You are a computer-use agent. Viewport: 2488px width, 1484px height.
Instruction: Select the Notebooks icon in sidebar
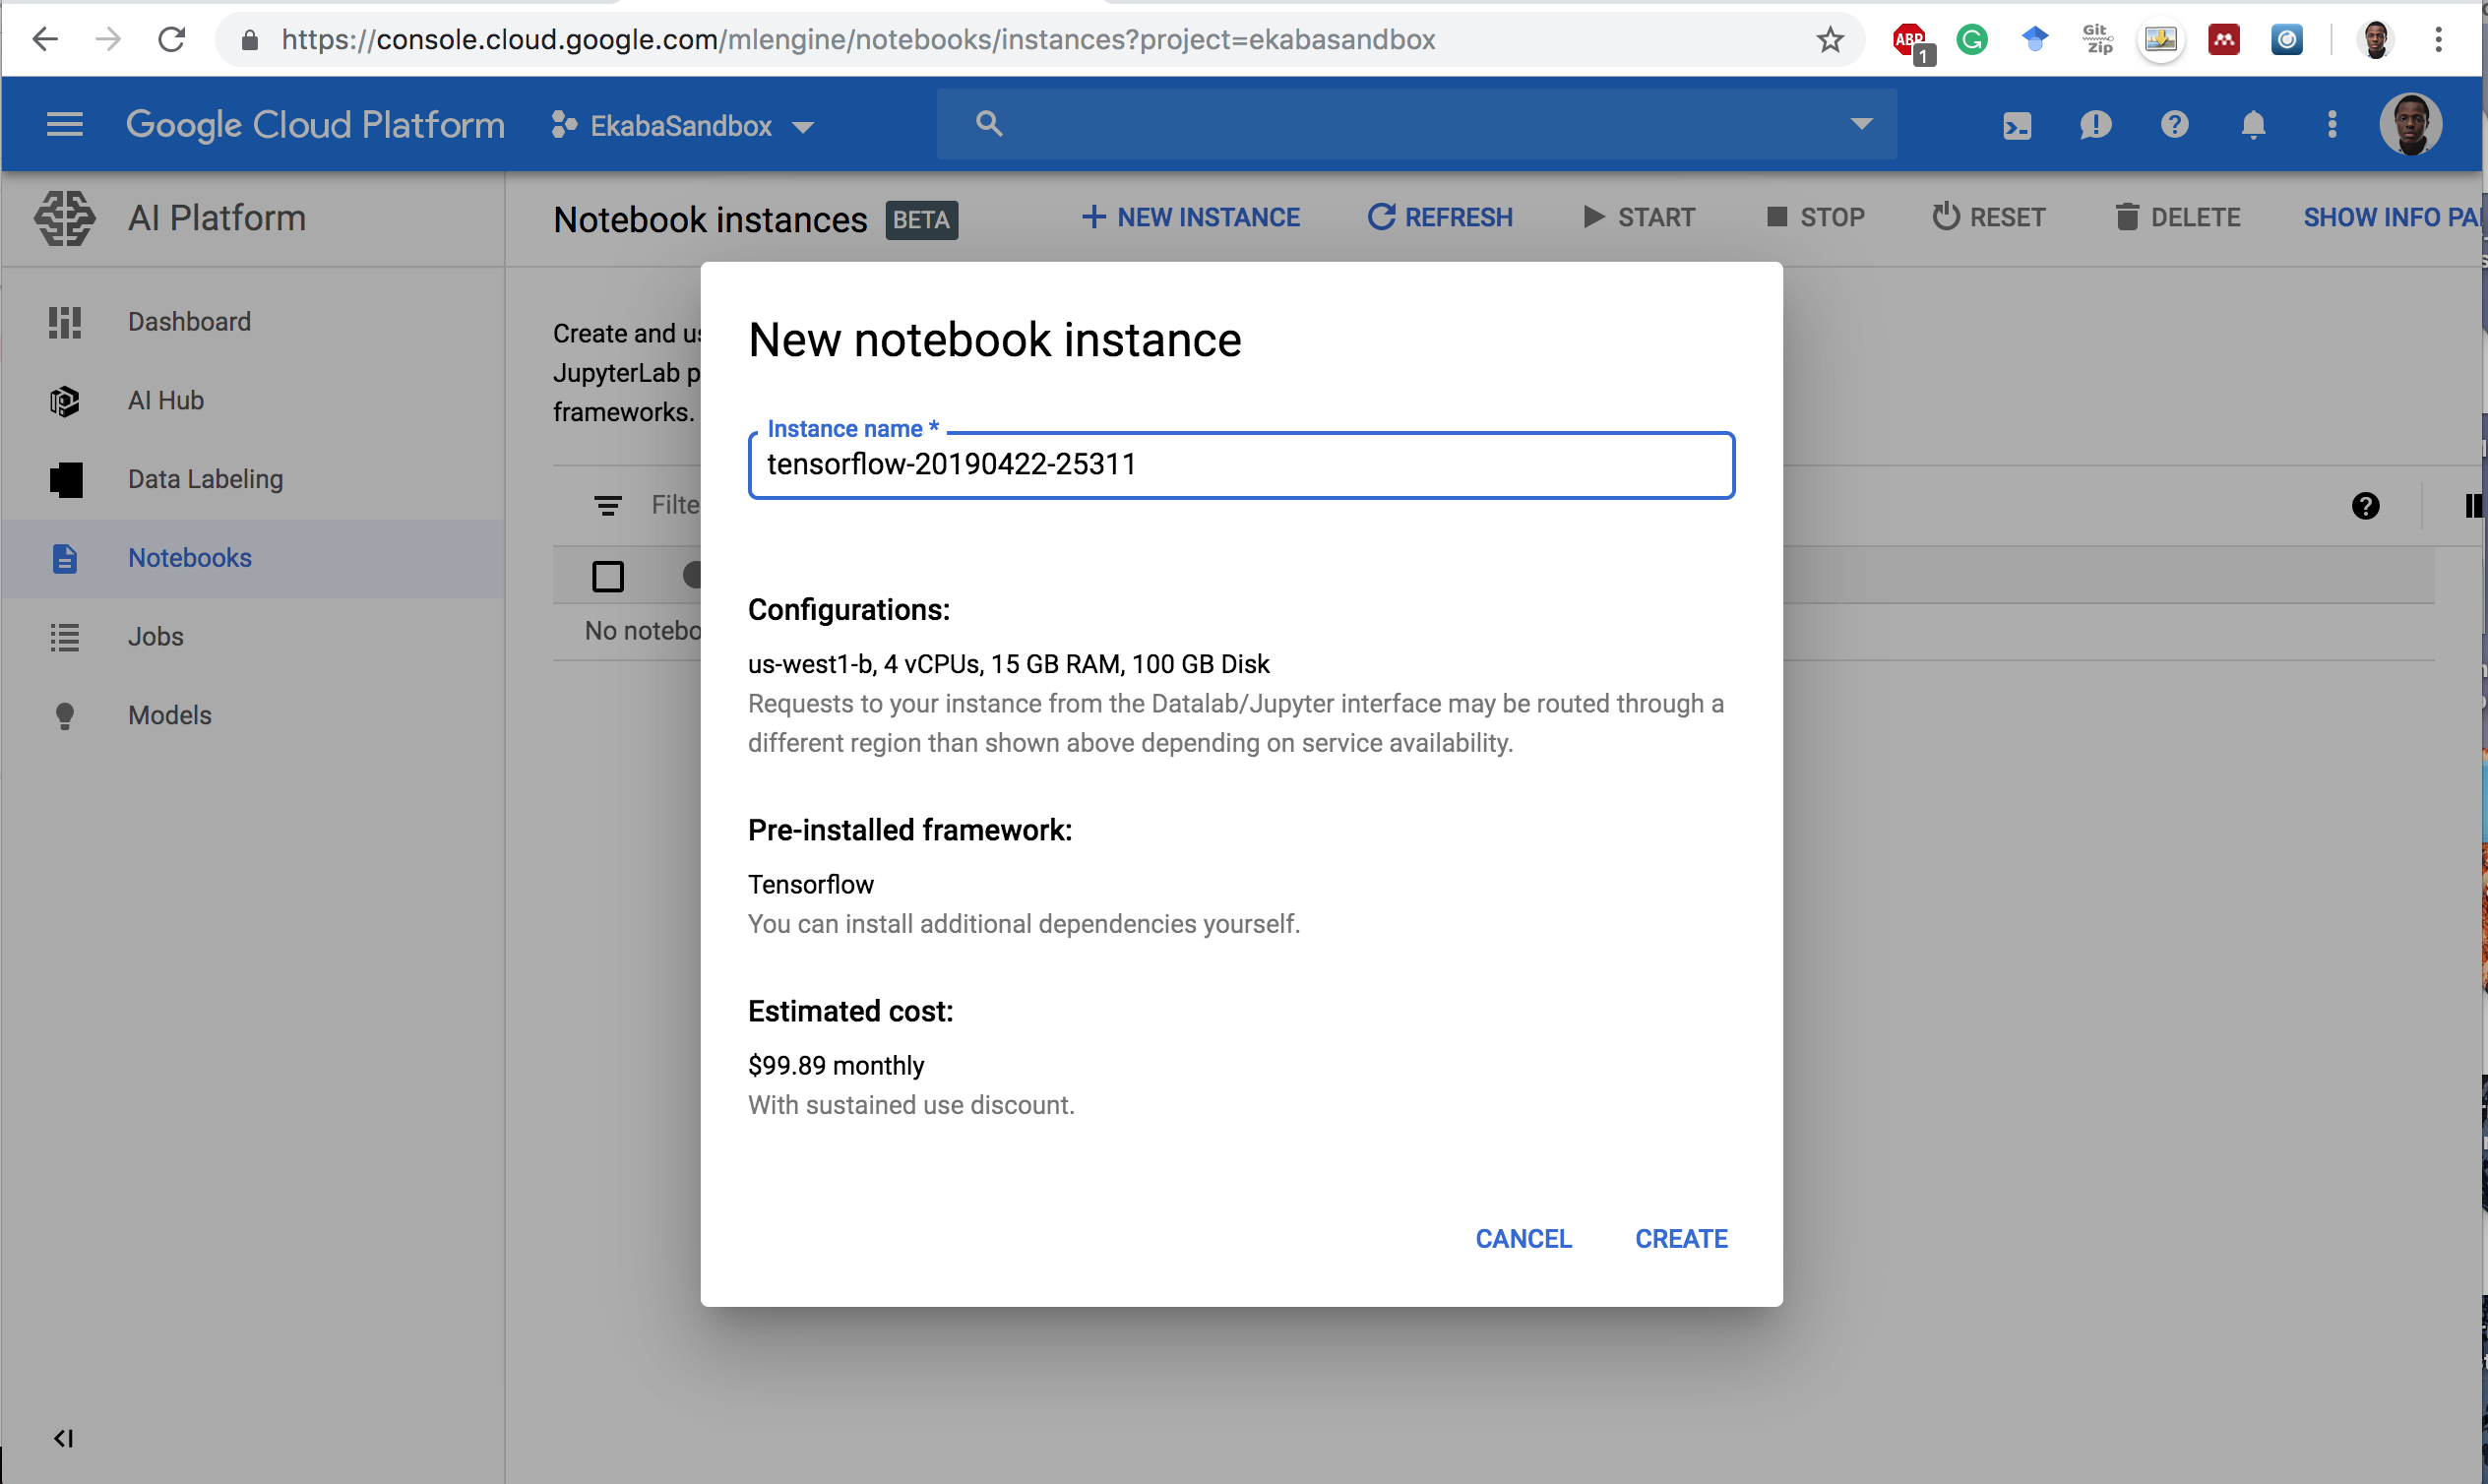coord(65,558)
